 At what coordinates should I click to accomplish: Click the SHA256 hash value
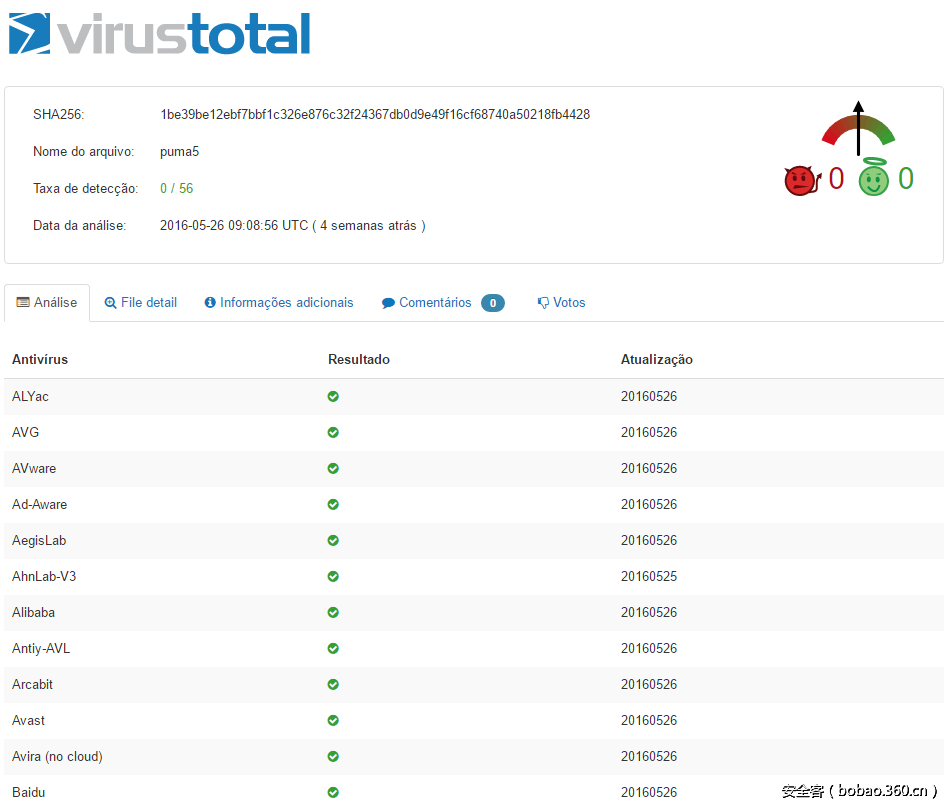[375, 115]
